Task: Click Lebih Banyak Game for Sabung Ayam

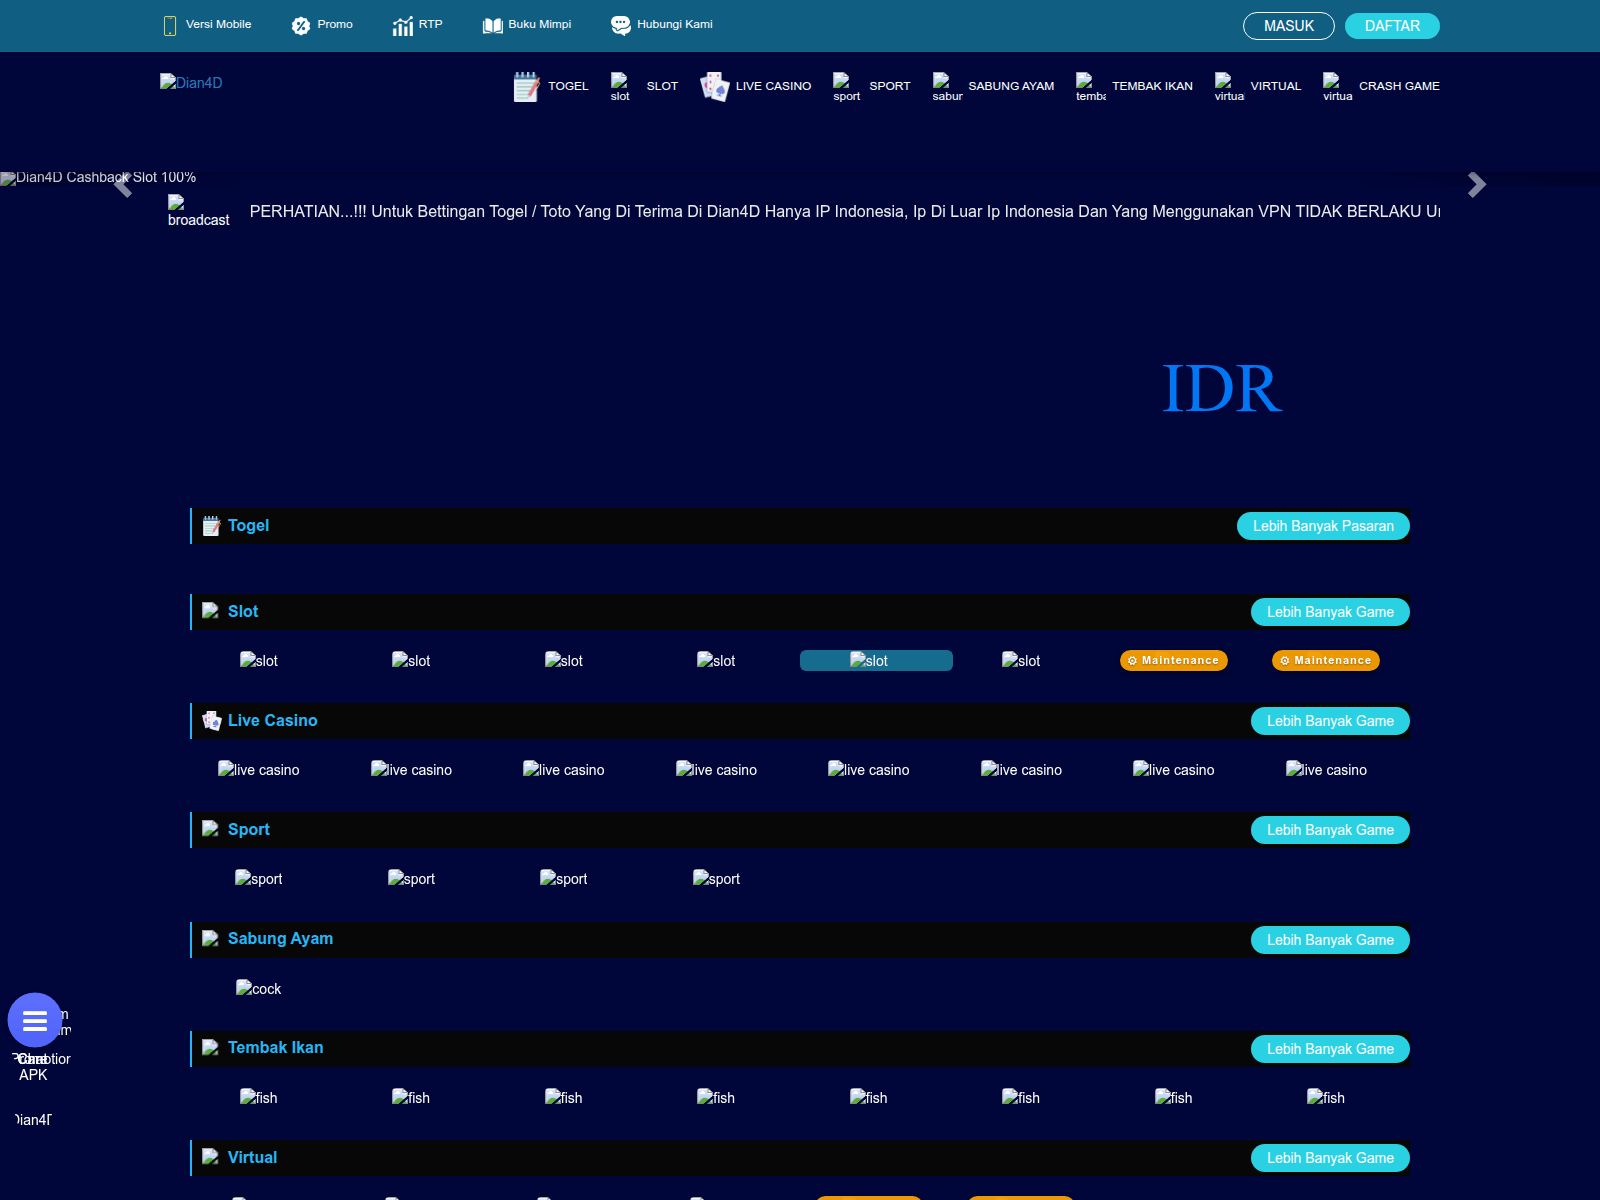Action: point(1330,940)
